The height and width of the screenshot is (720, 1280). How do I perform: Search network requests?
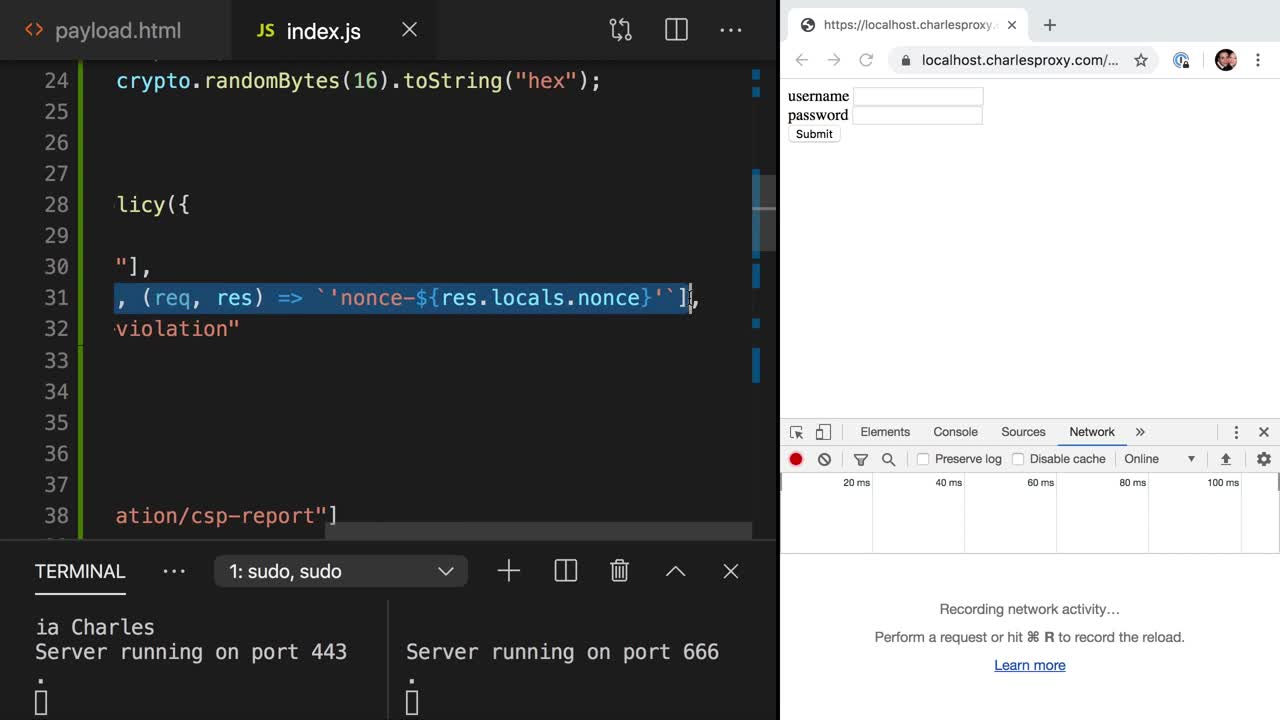click(x=888, y=459)
